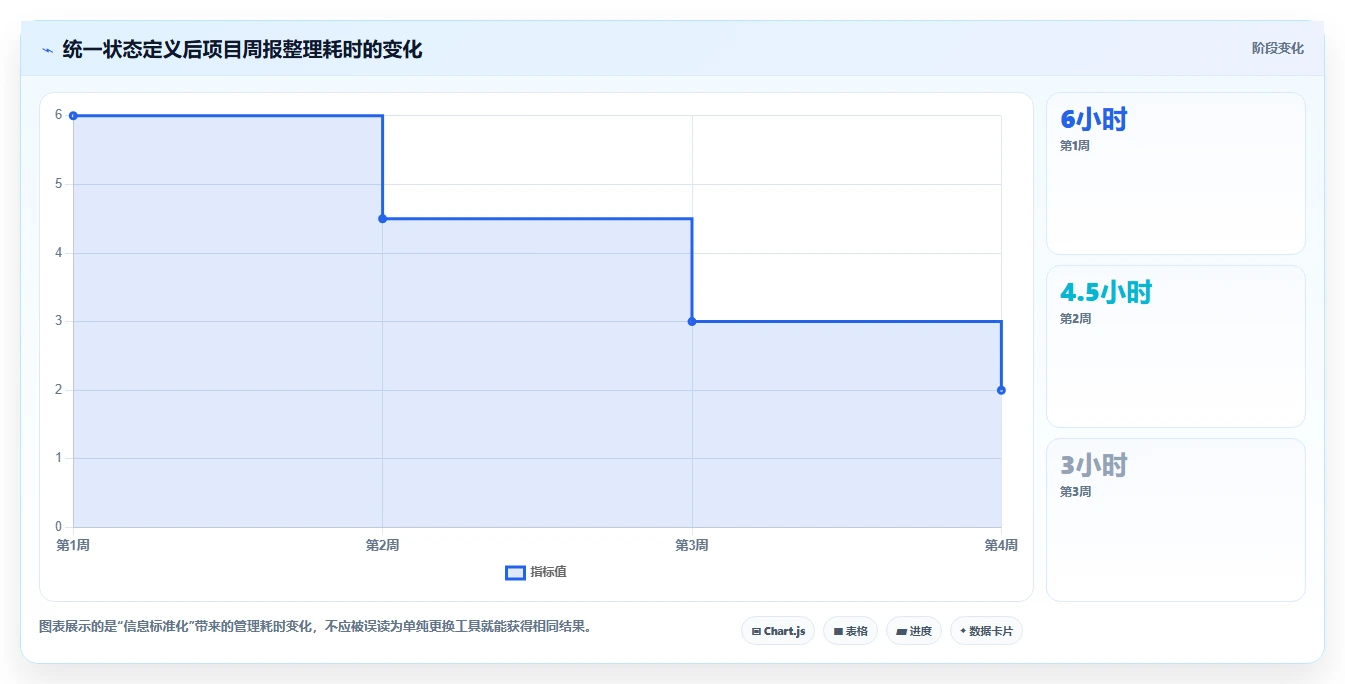Click the chart title 统一状态定义后项目周报整理耗时的变化

tap(242, 49)
